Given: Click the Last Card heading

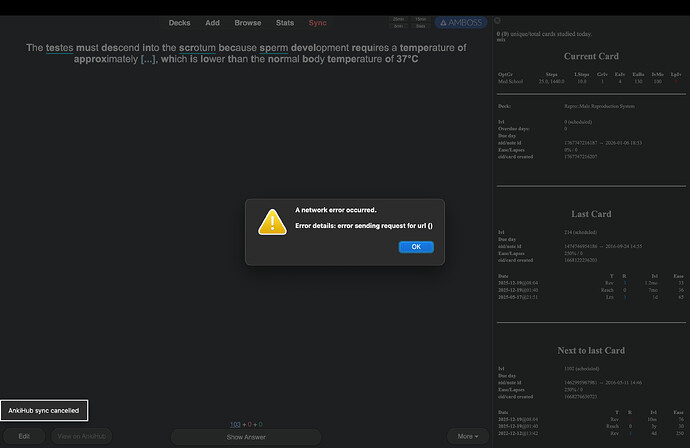Looking at the screenshot, I should pyautogui.click(x=590, y=213).
